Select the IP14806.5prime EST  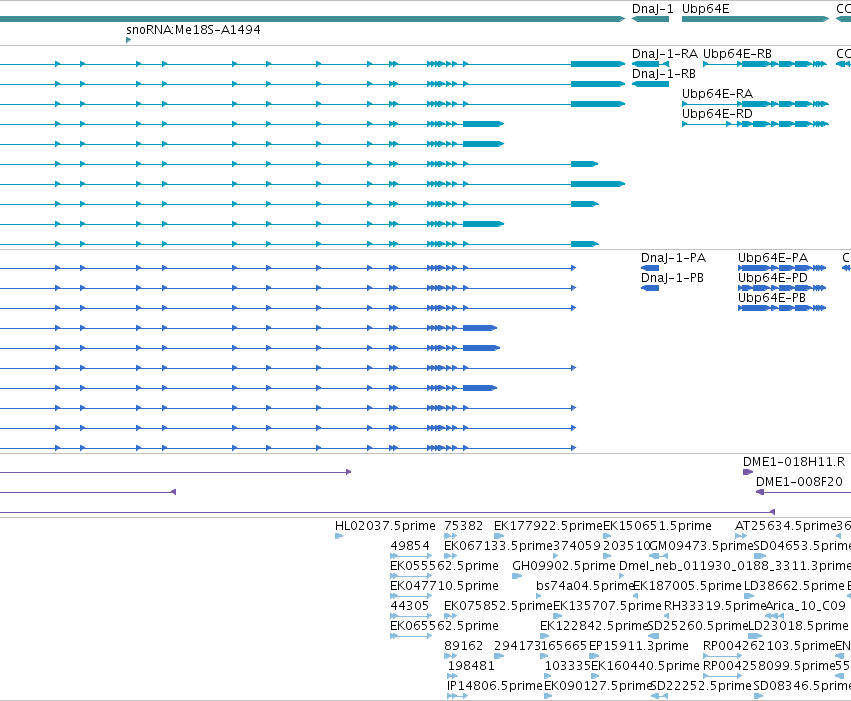[457, 697]
